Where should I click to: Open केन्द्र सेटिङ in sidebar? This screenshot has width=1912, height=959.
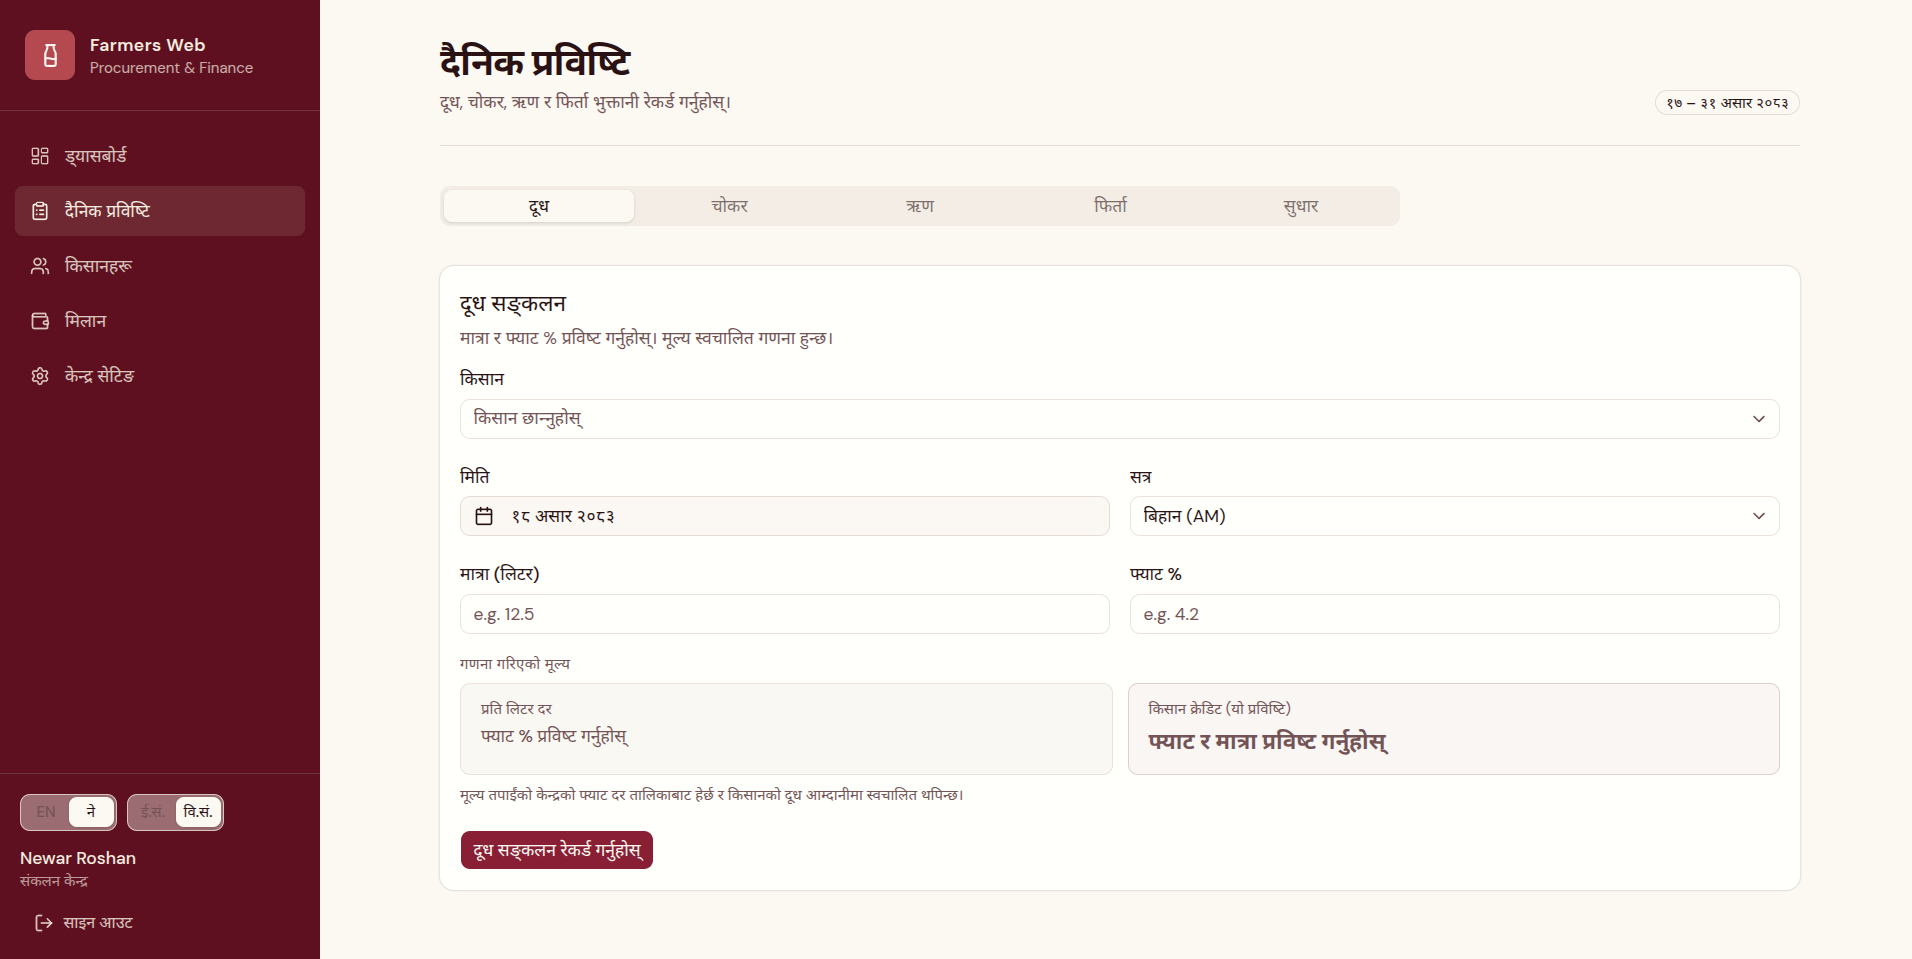tap(160, 376)
